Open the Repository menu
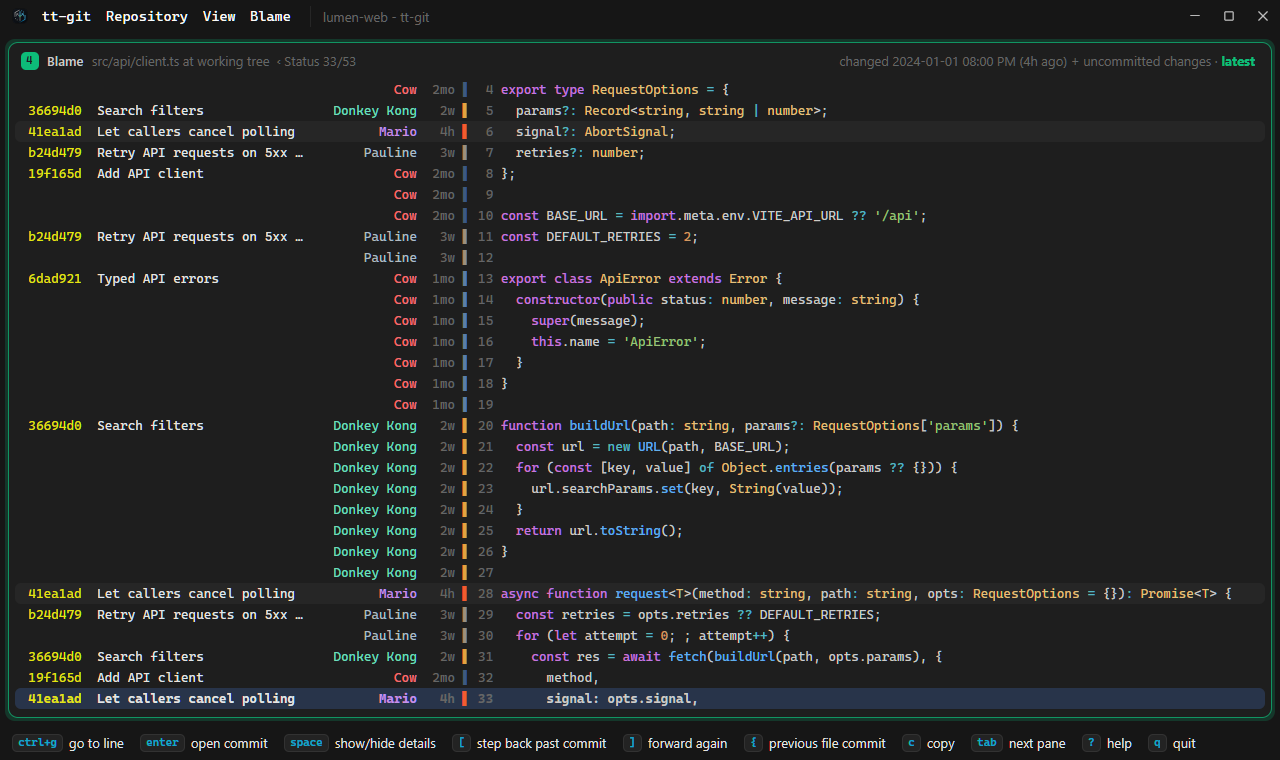 tap(147, 16)
